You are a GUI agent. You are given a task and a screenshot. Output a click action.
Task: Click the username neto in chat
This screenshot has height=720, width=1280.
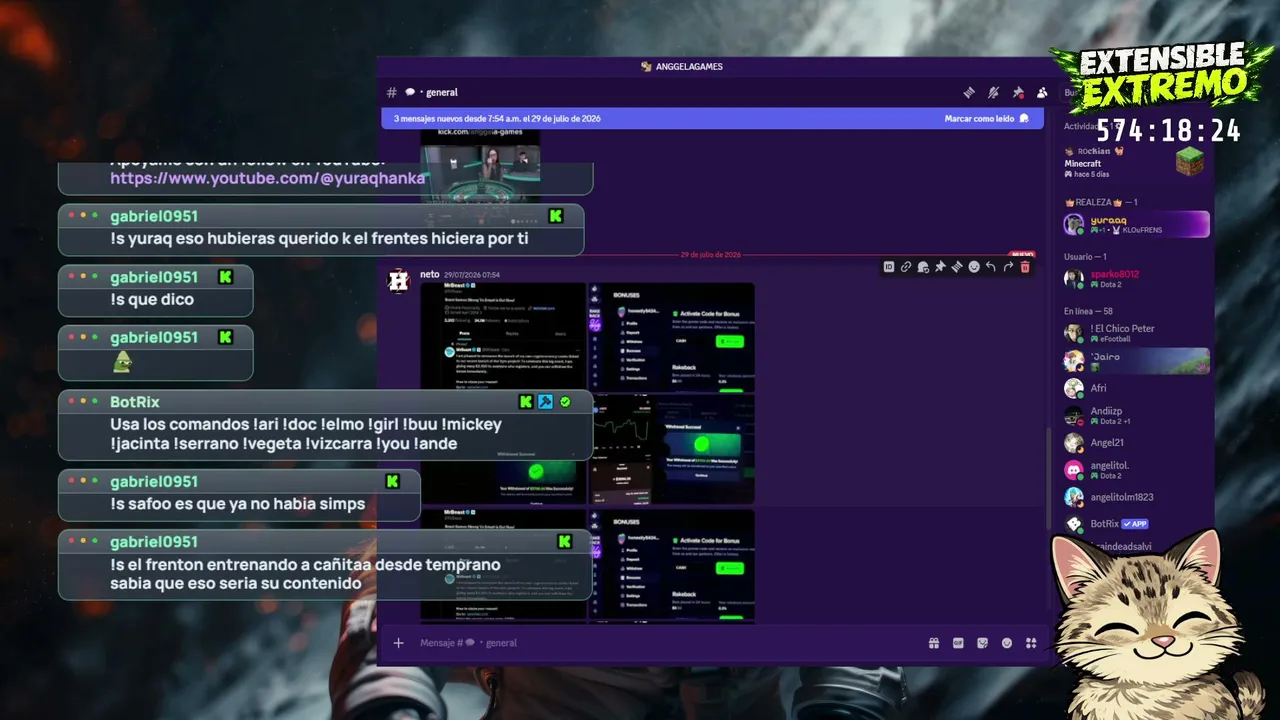pyautogui.click(x=430, y=274)
